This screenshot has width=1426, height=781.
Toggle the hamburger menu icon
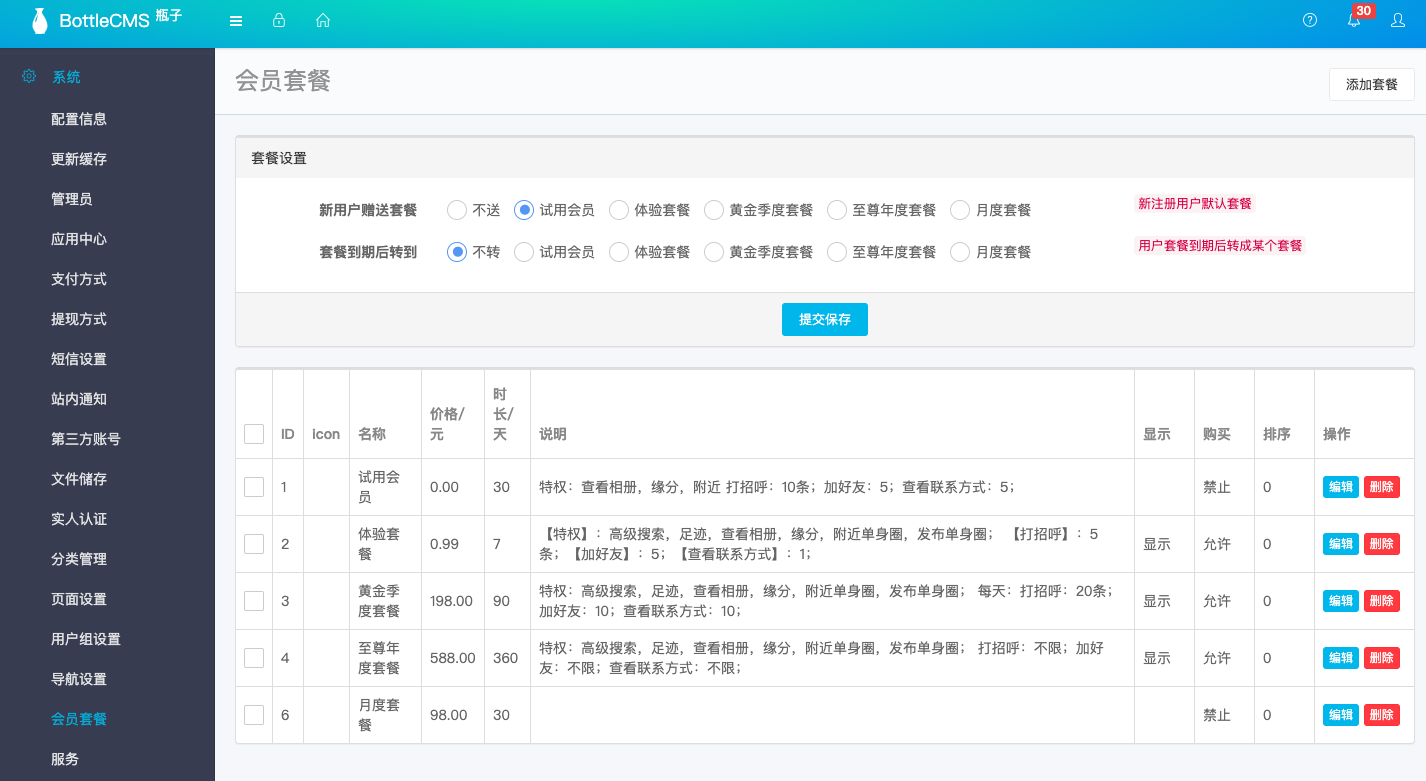(236, 20)
